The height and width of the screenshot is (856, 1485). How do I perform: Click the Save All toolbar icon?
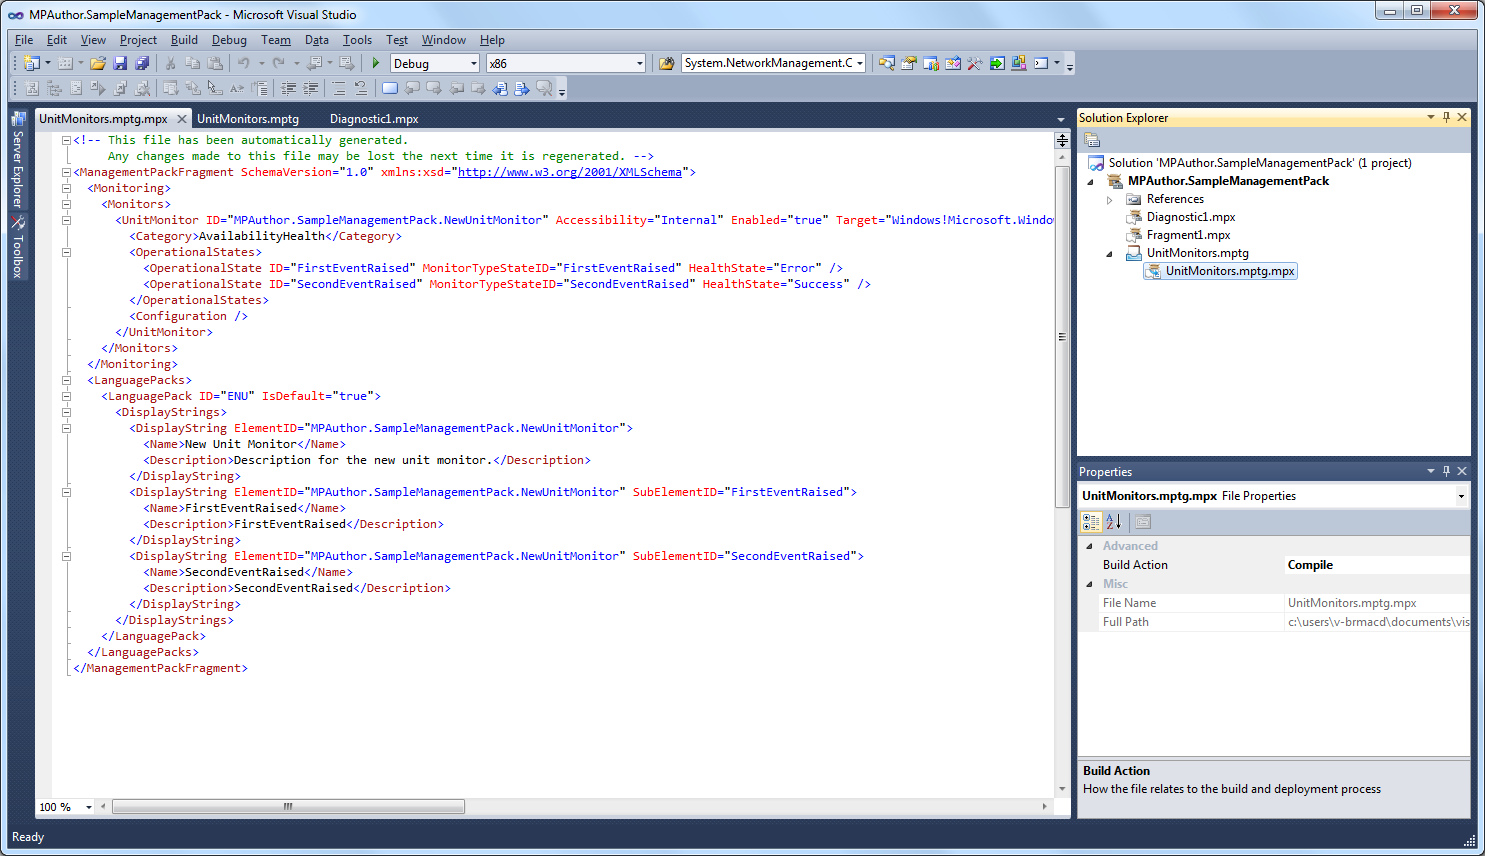point(142,63)
